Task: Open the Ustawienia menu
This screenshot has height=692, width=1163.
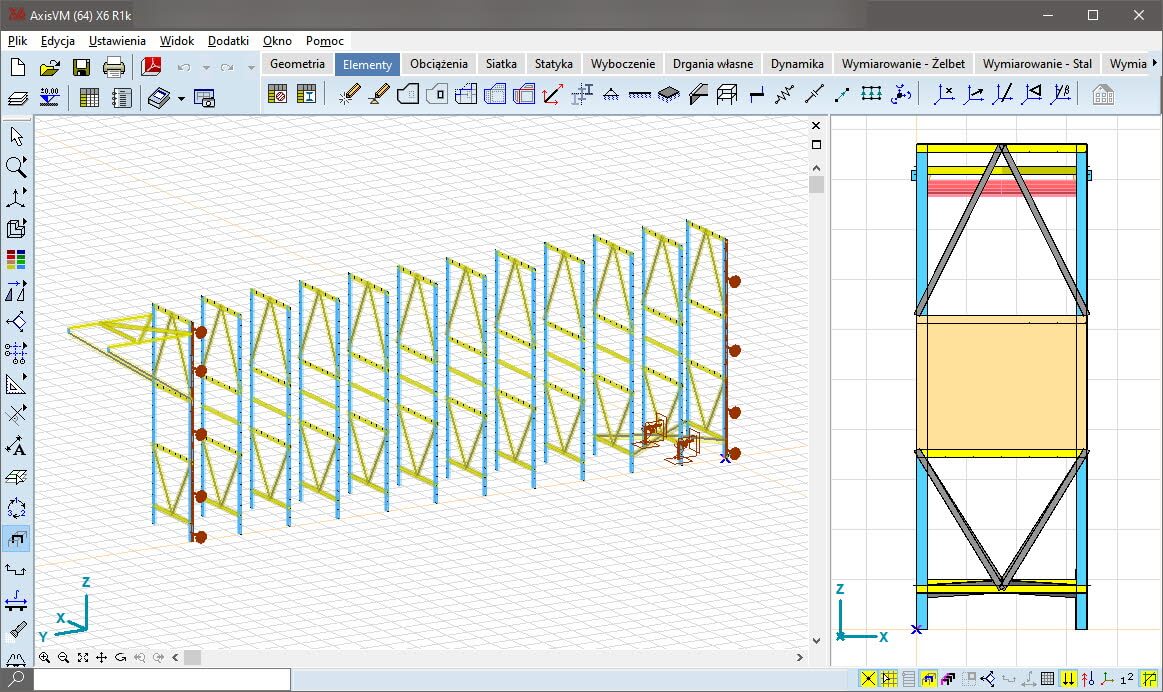Action: [x=117, y=41]
